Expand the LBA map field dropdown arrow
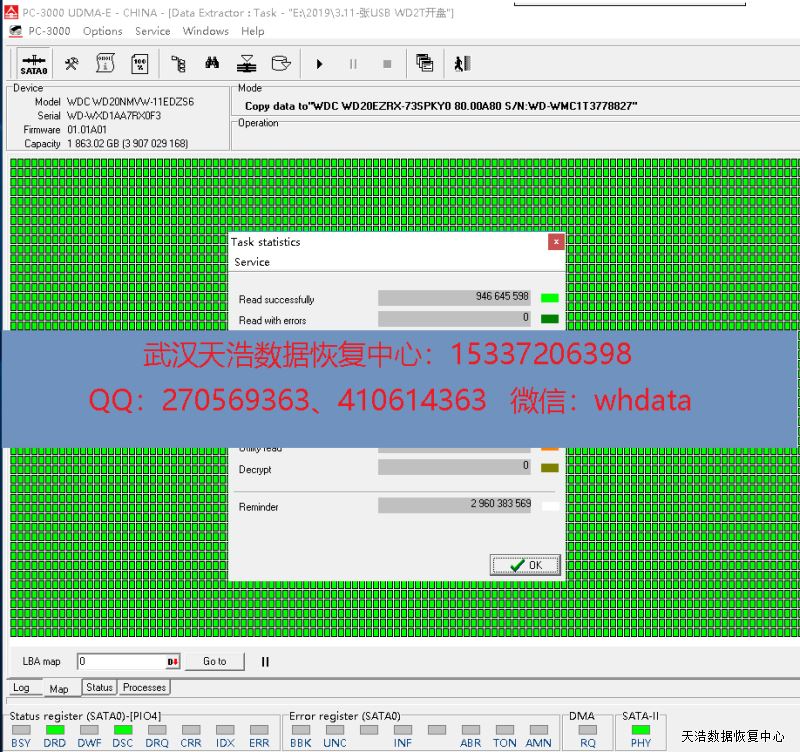800x752 pixels. pos(172,661)
